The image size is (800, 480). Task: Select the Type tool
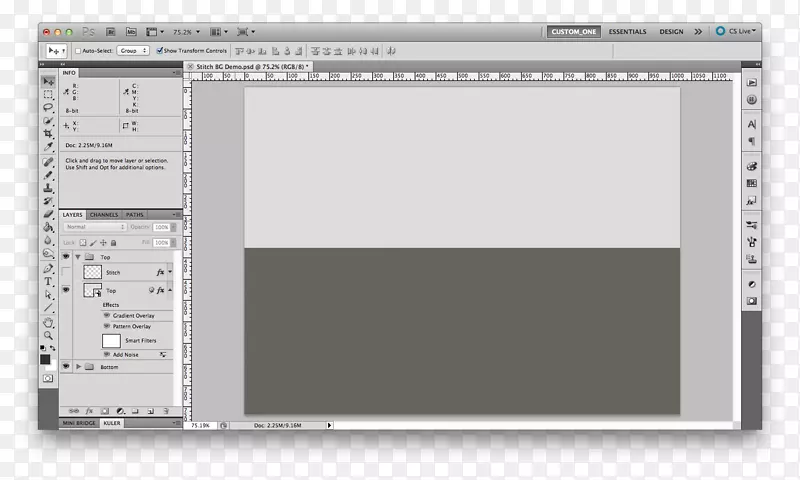[47, 282]
